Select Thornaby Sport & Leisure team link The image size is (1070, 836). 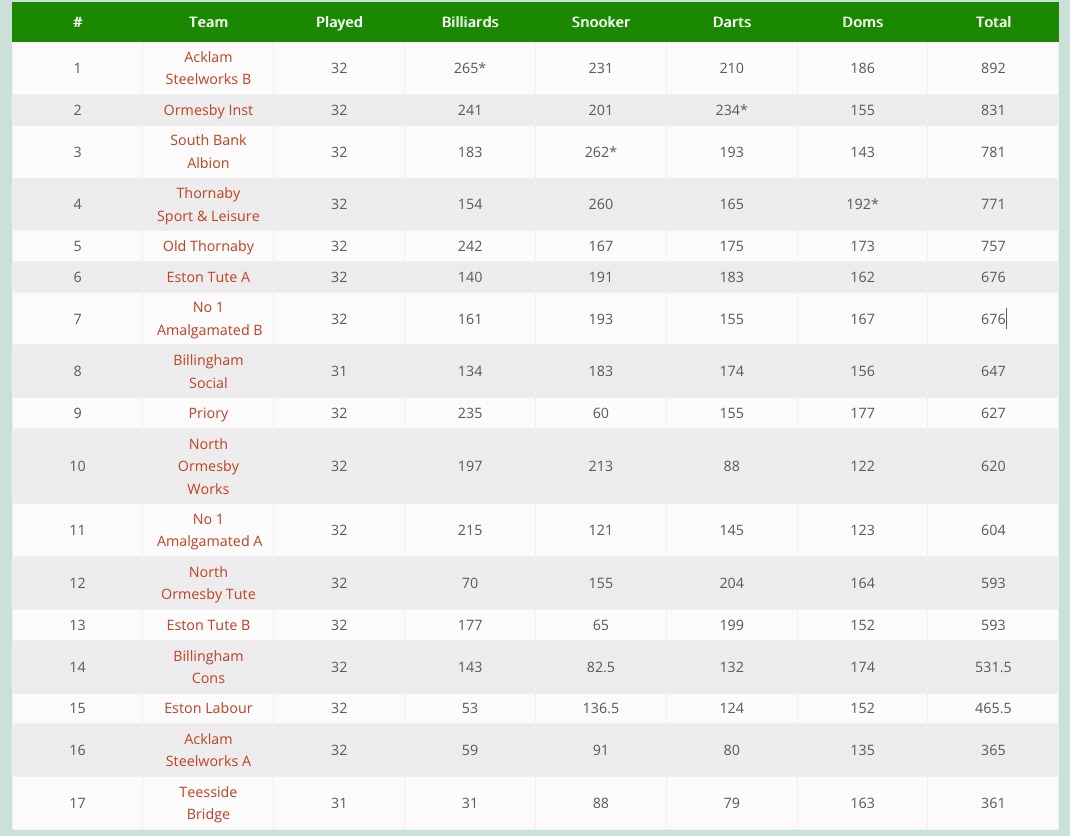208,204
